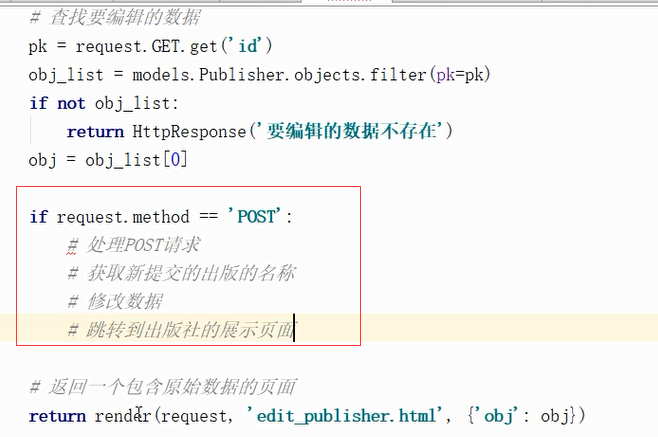Click 'GET' in request.GET.get
This screenshot has height=437, width=658.
[x=166, y=45]
